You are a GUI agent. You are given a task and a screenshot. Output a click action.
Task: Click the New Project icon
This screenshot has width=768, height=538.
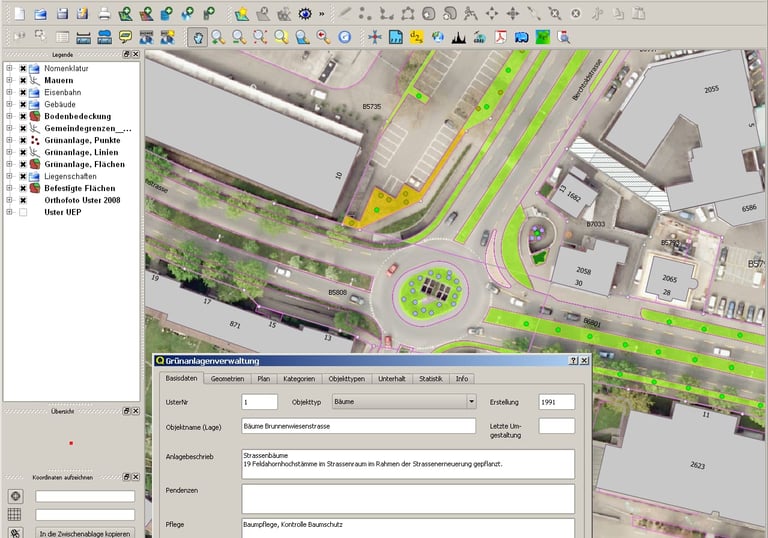17,14
